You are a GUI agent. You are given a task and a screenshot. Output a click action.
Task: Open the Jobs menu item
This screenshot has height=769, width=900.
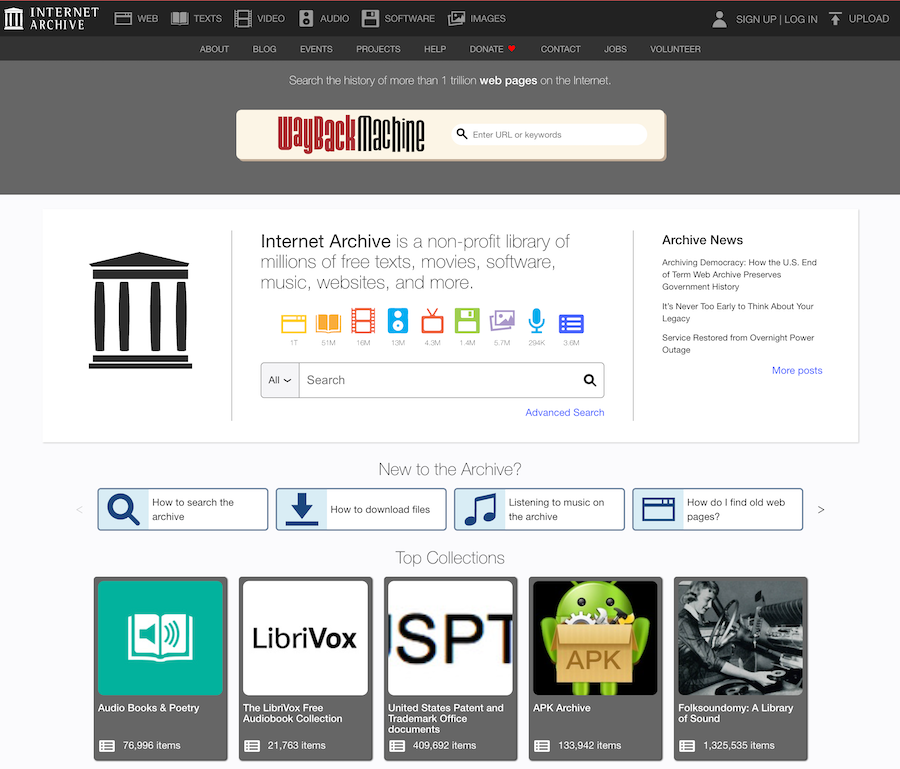(615, 49)
